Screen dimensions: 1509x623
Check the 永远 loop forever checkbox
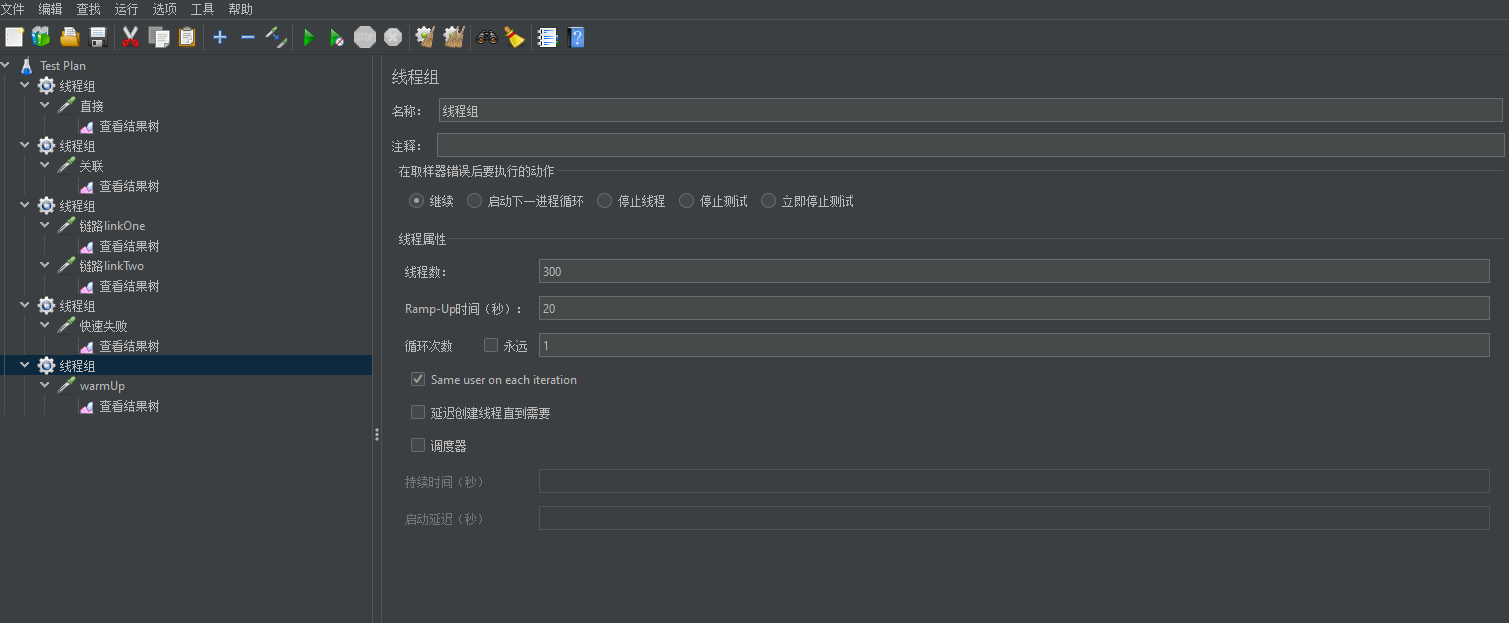pos(491,345)
